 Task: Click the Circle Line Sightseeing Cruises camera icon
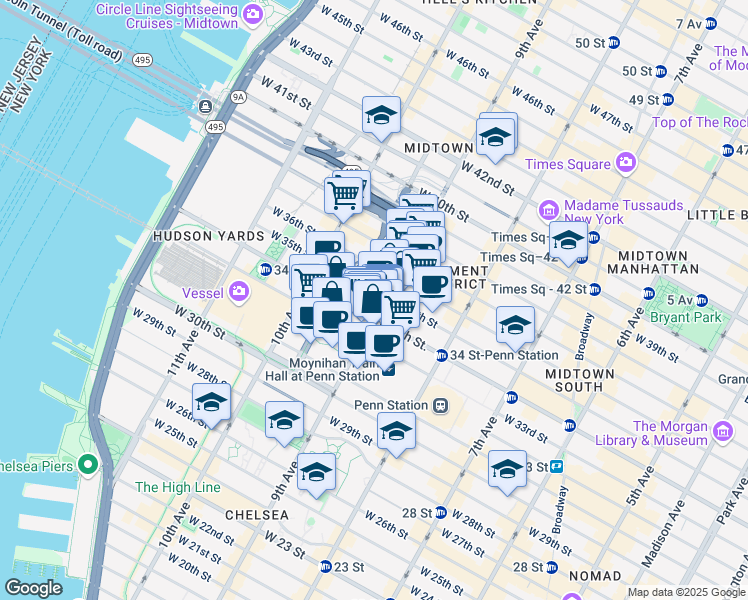252,15
